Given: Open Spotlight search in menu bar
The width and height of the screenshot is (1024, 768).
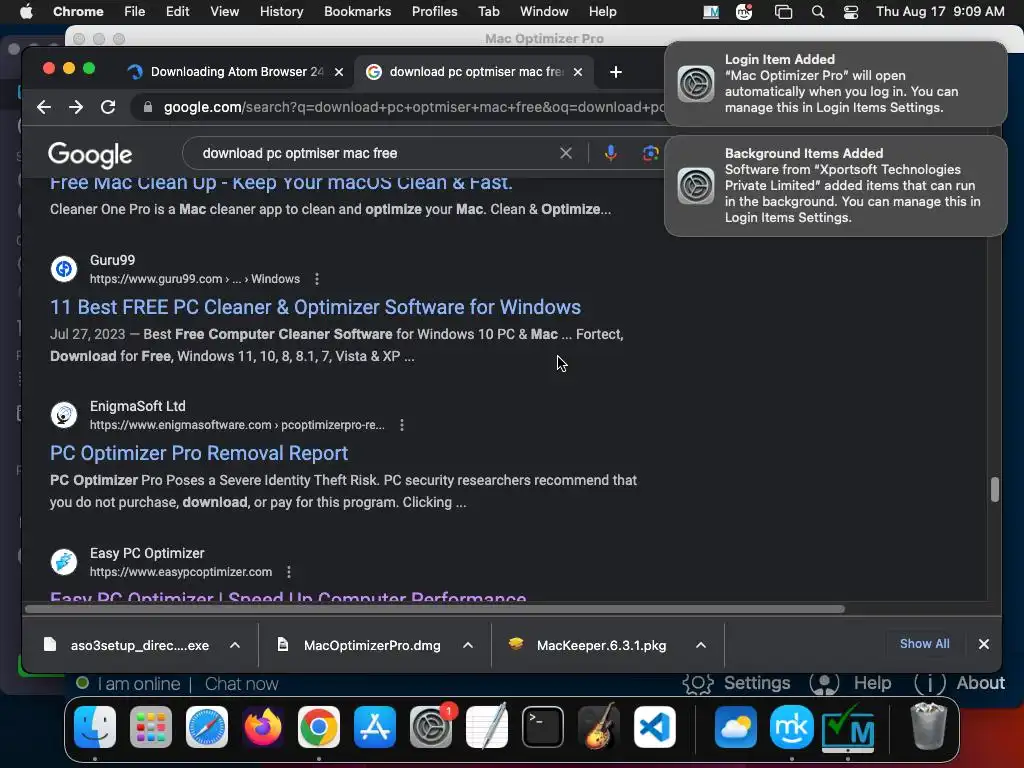Looking at the screenshot, I should coord(817,12).
